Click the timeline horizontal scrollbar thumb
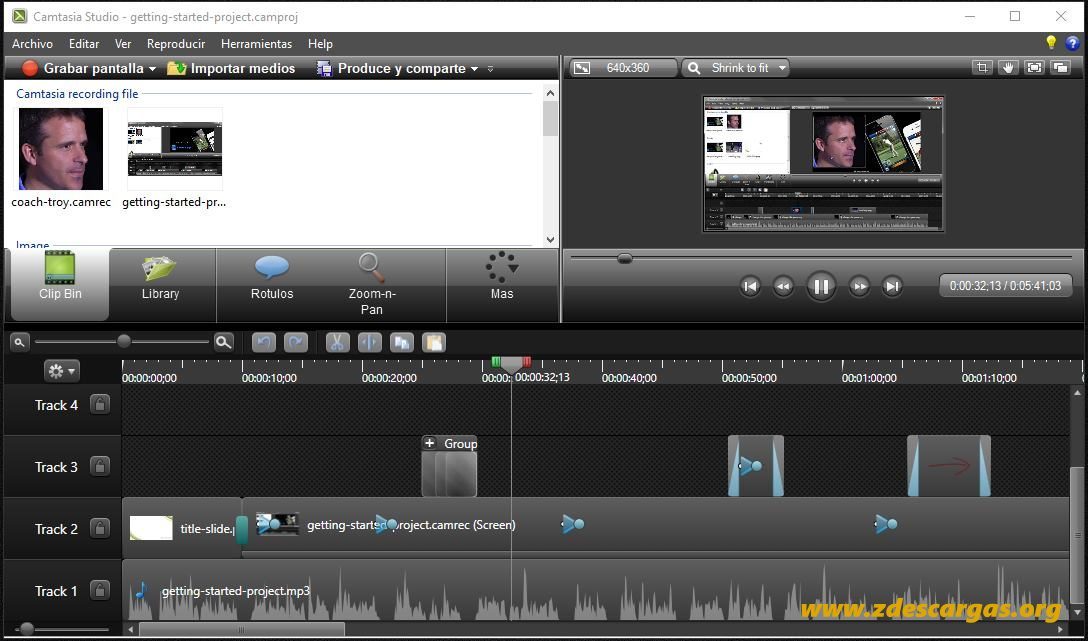Viewport: 1088px width, 641px height. click(x=241, y=630)
